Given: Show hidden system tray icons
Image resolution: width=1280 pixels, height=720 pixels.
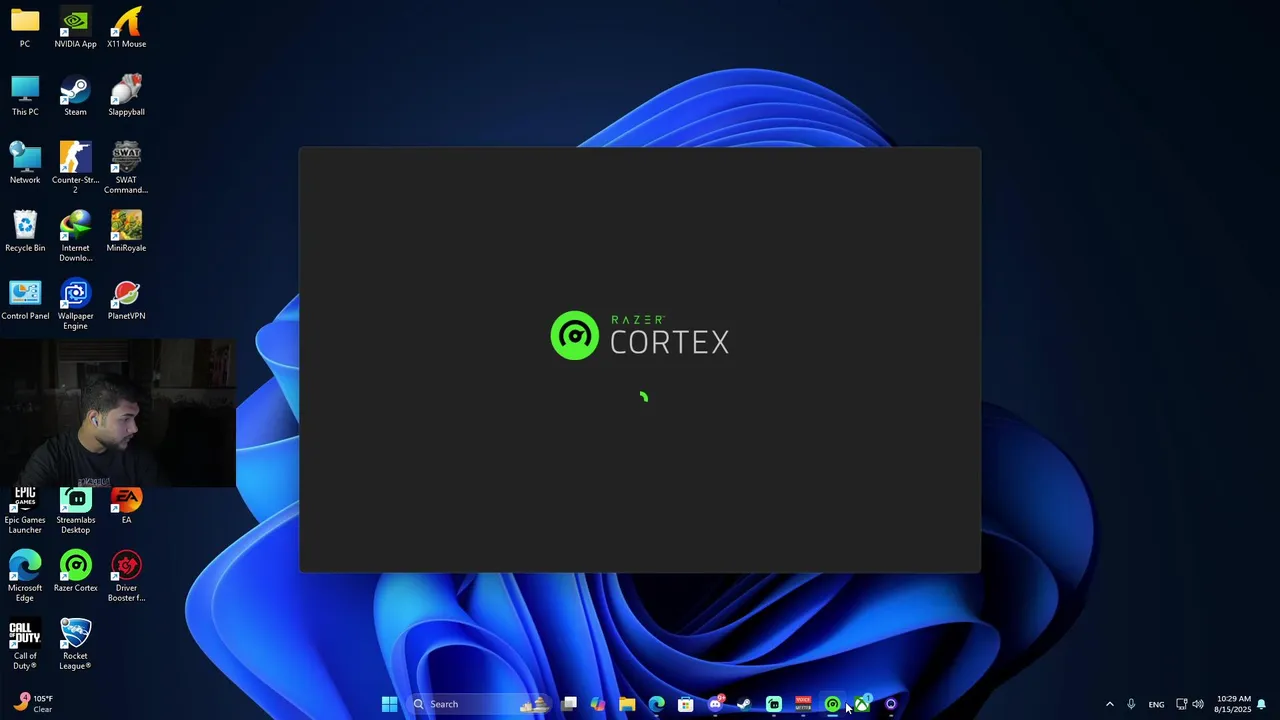Looking at the screenshot, I should point(1109,704).
